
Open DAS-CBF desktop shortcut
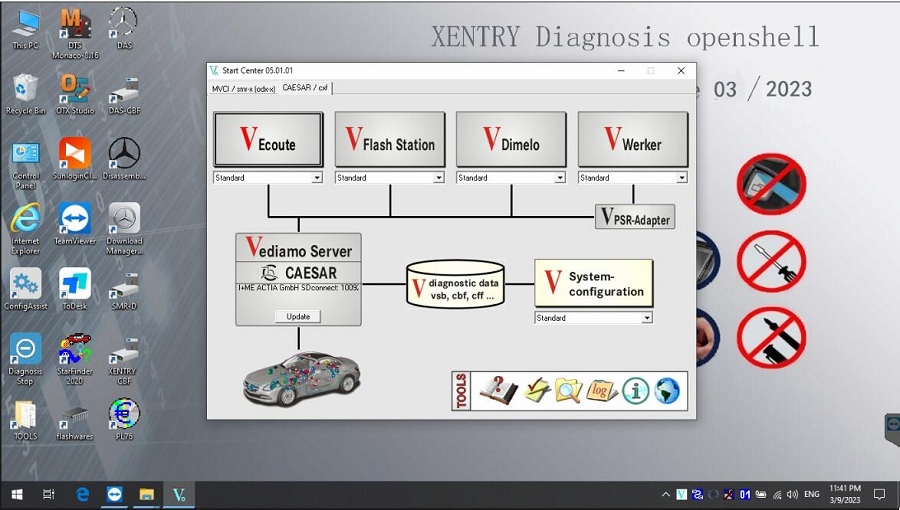pyautogui.click(x=124, y=95)
